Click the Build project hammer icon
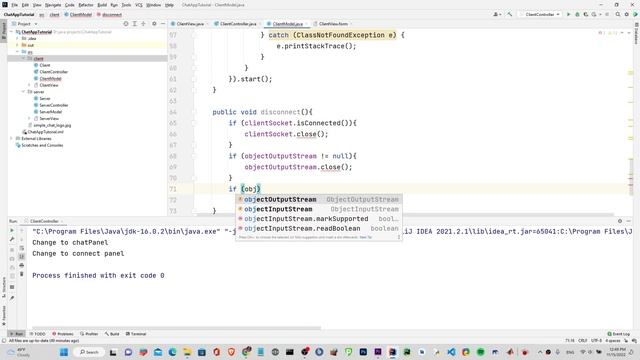 click(x=510, y=14)
